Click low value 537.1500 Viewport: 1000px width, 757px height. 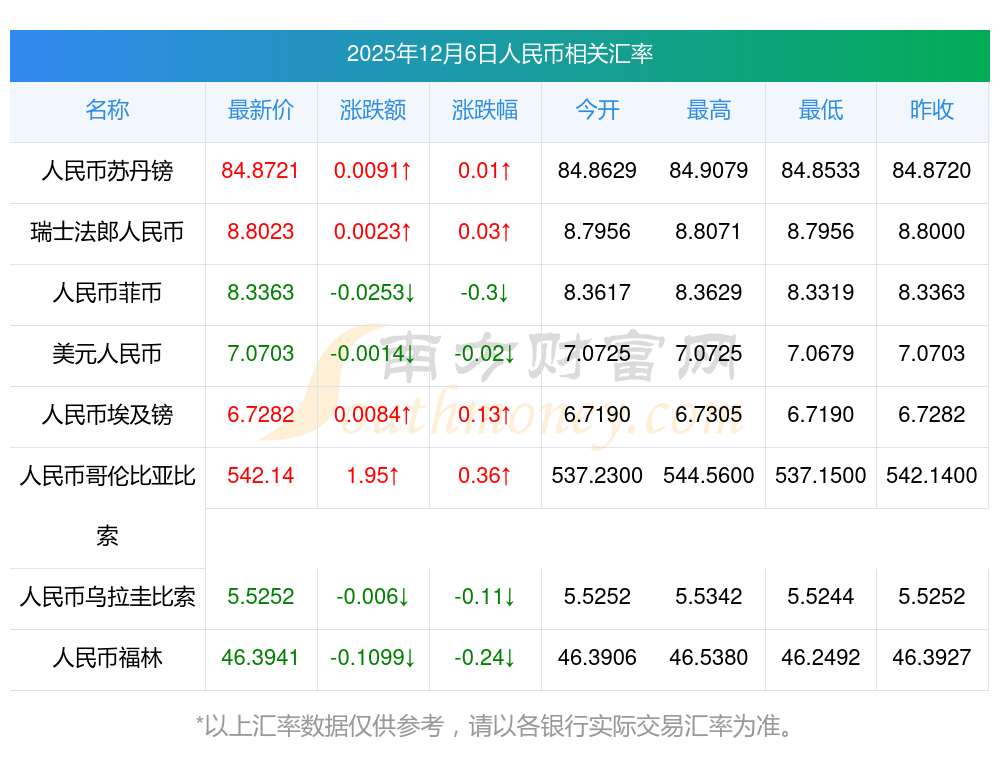(x=821, y=475)
